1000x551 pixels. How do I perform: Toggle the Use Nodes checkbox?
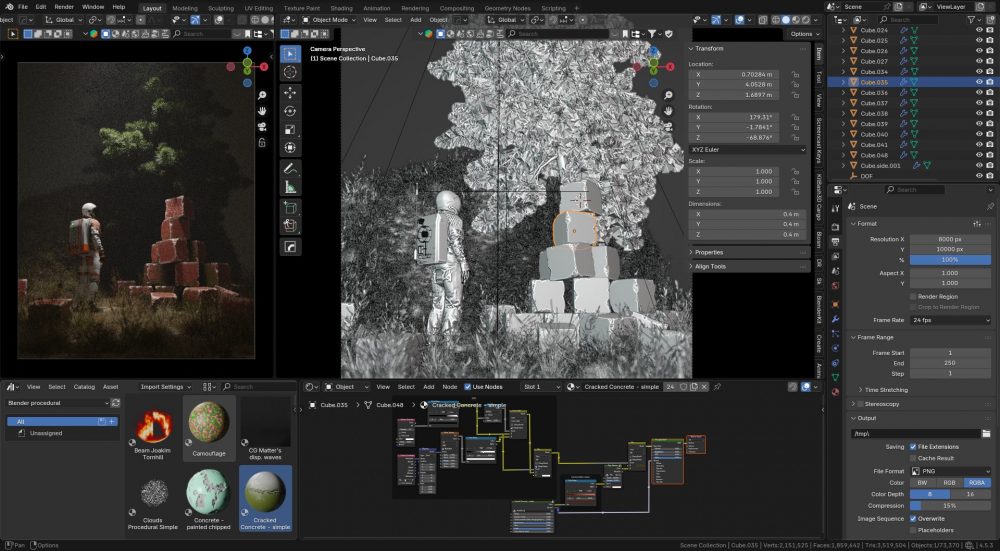click(467, 386)
